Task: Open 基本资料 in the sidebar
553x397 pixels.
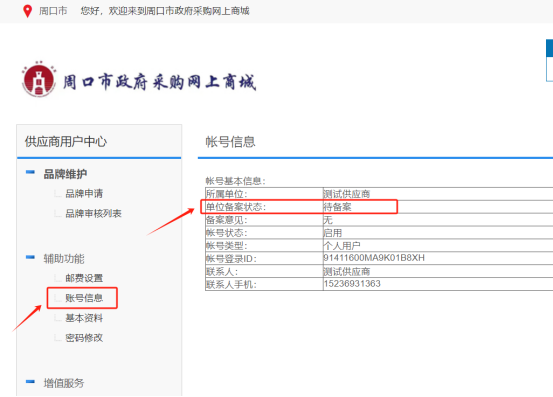Action: (84, 318)
